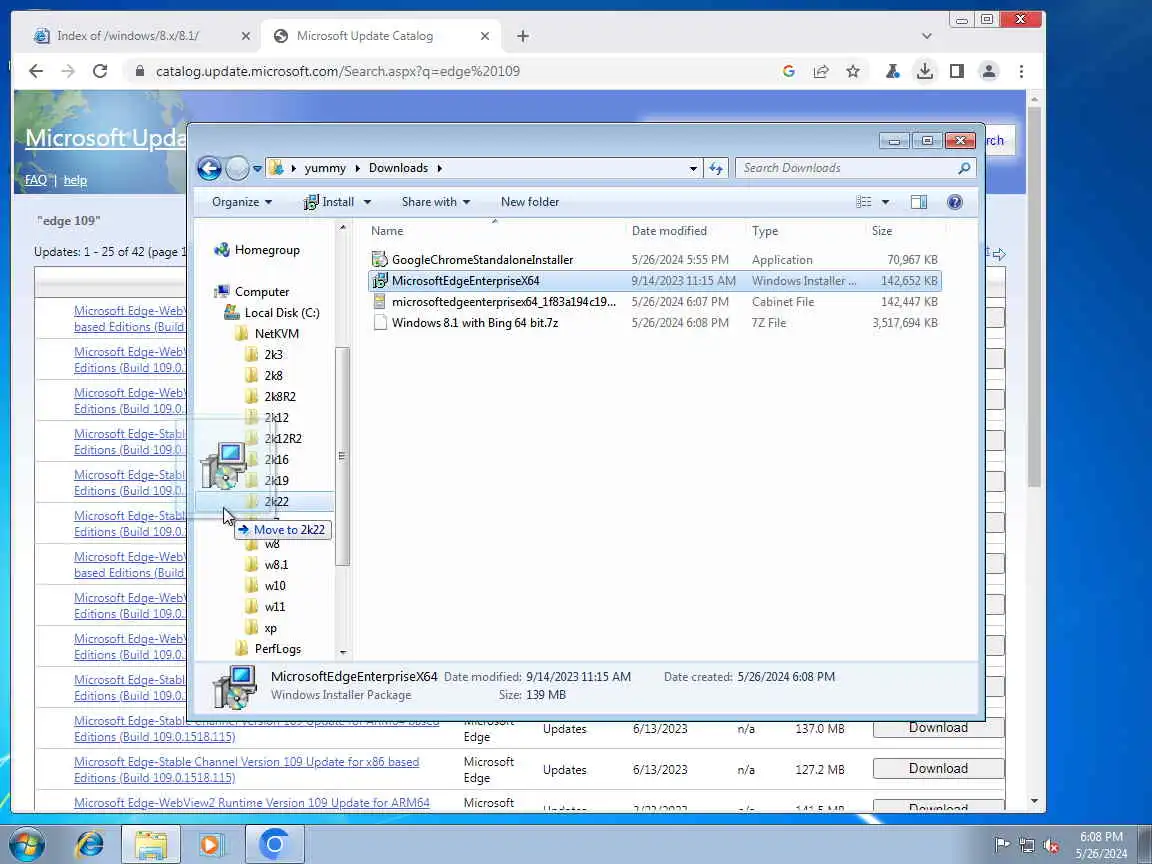
Task: Bookmark this page with star icon
Action: [853, 71]
